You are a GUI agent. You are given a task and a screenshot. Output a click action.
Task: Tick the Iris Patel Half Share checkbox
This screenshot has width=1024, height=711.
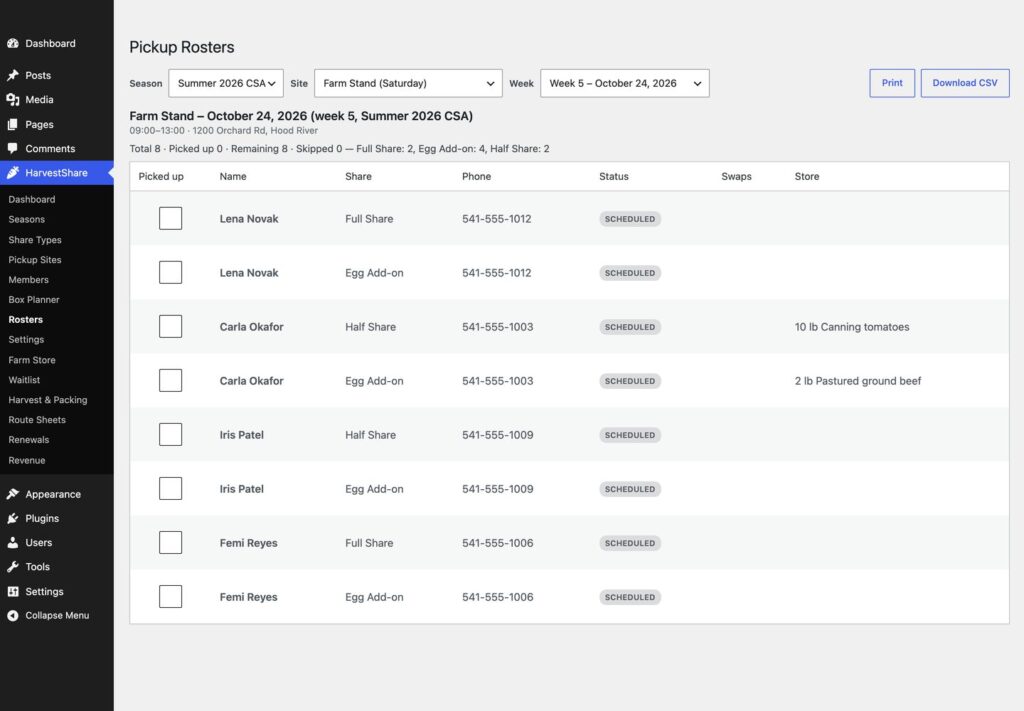pyautogui.click(x=170, y=435)
